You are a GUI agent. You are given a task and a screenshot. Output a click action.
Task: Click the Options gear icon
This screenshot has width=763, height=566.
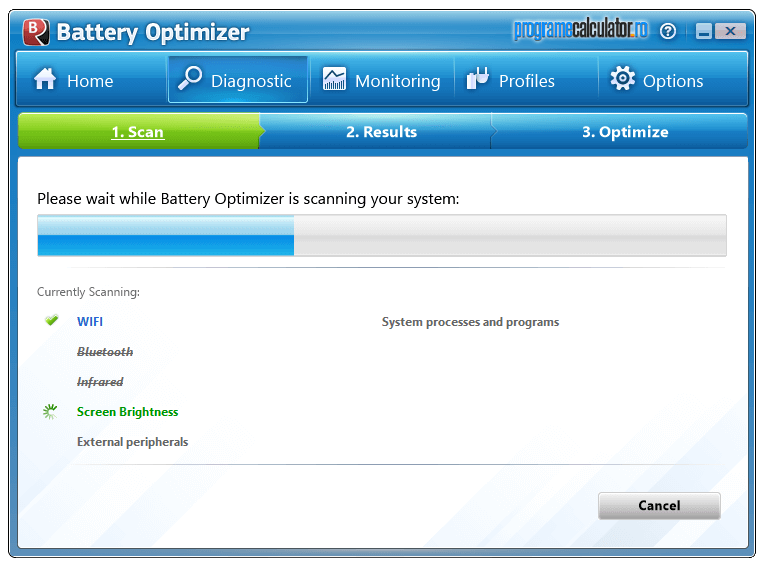pos(622,78)
